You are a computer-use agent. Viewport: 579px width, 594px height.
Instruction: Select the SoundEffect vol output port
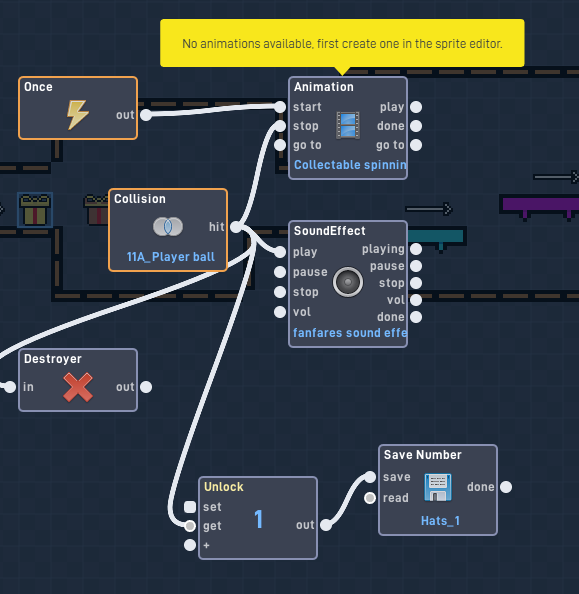pyautogui.click(x=416, y=300)
